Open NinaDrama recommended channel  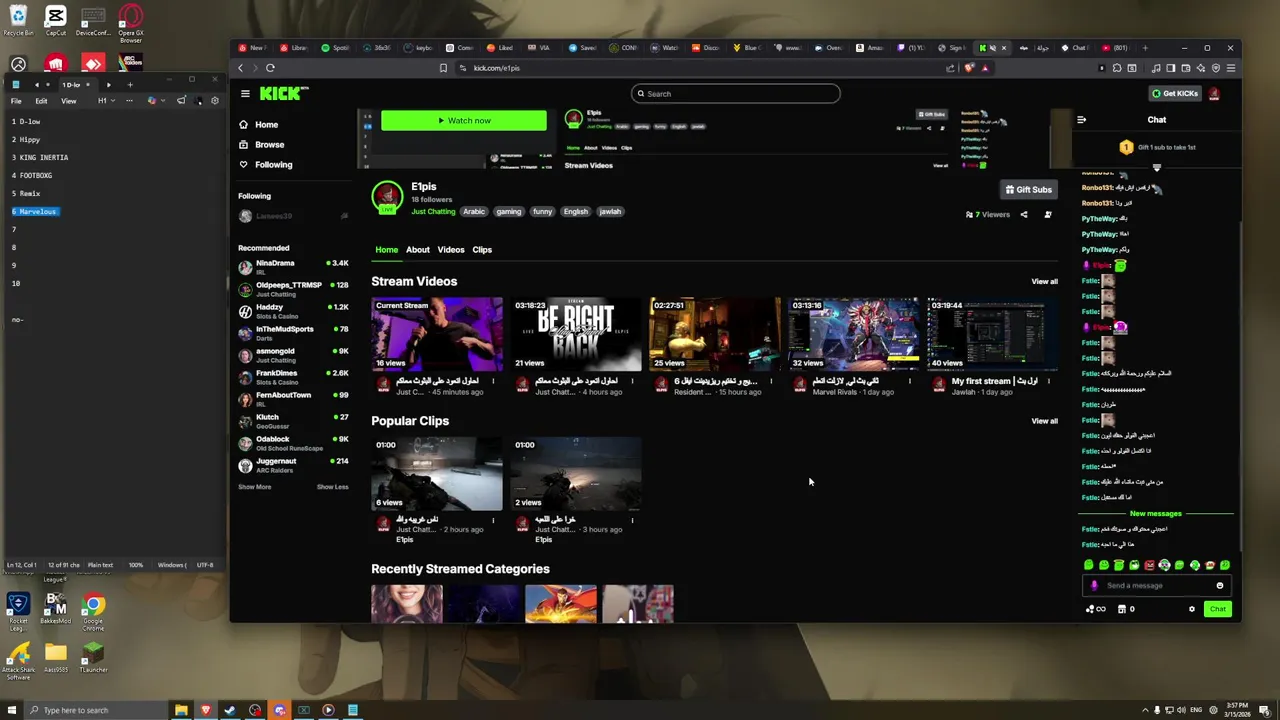[293, 267]
